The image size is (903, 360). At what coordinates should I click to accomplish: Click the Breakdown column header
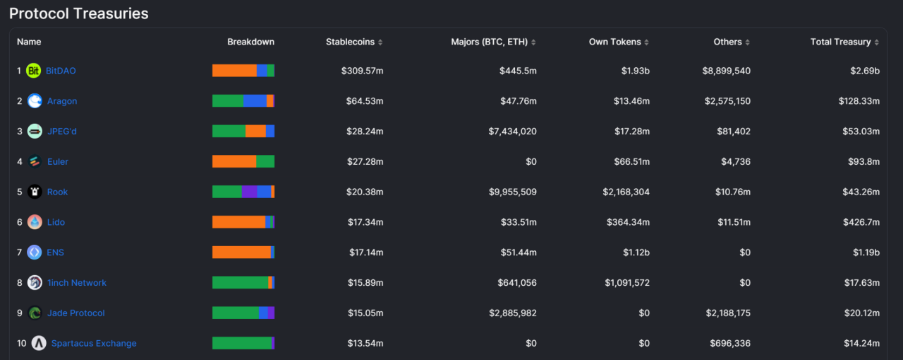pyautogui.click(x=251, y=42)
